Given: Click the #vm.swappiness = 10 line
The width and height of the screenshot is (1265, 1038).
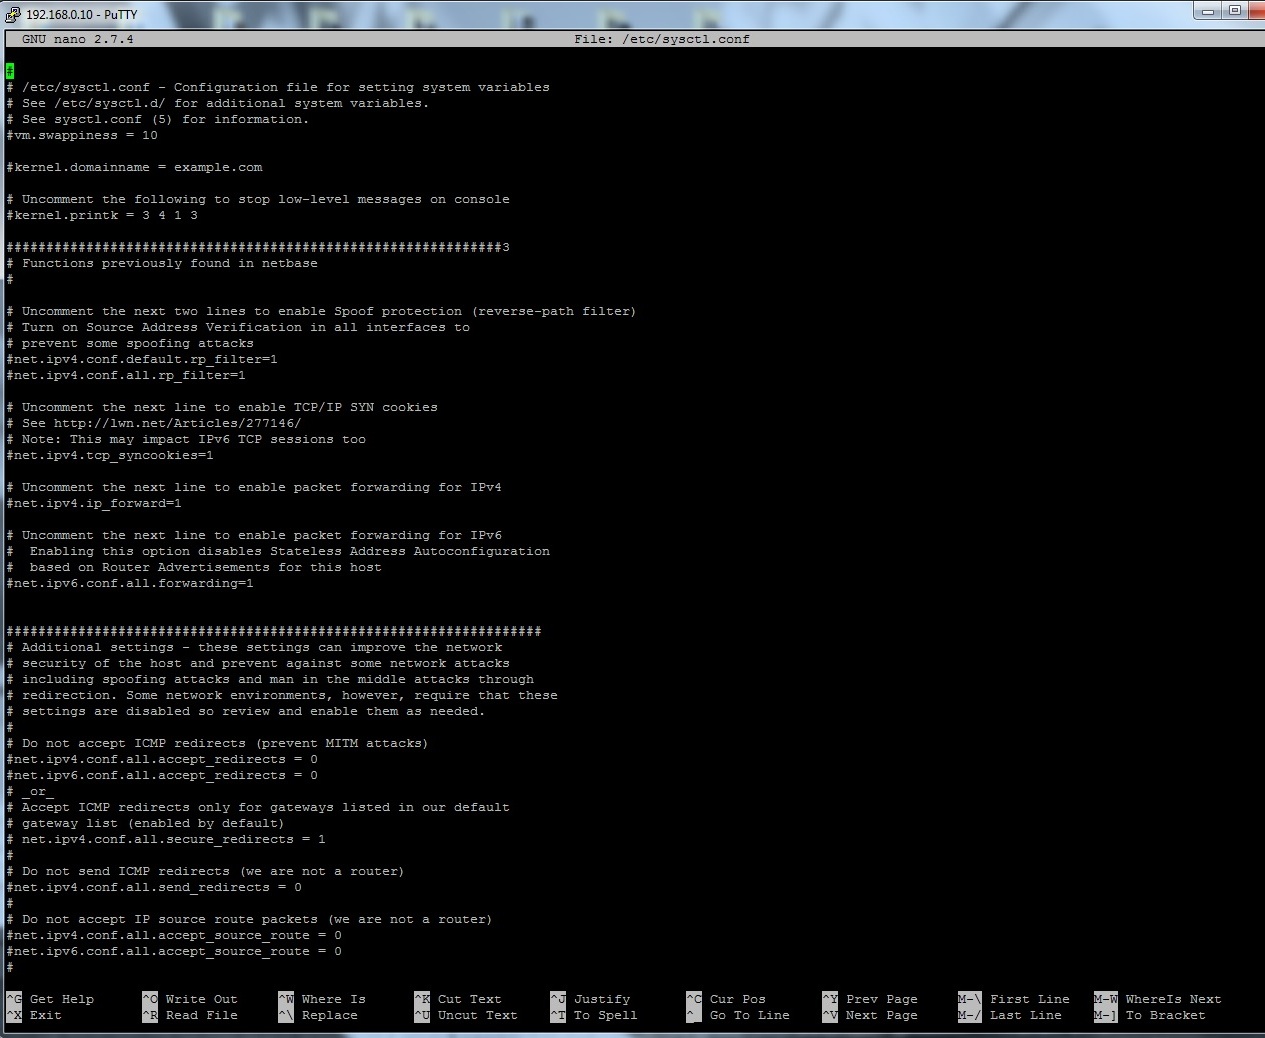Looking at the screenshot, I should pyautogui.click(x=82, y=135).
